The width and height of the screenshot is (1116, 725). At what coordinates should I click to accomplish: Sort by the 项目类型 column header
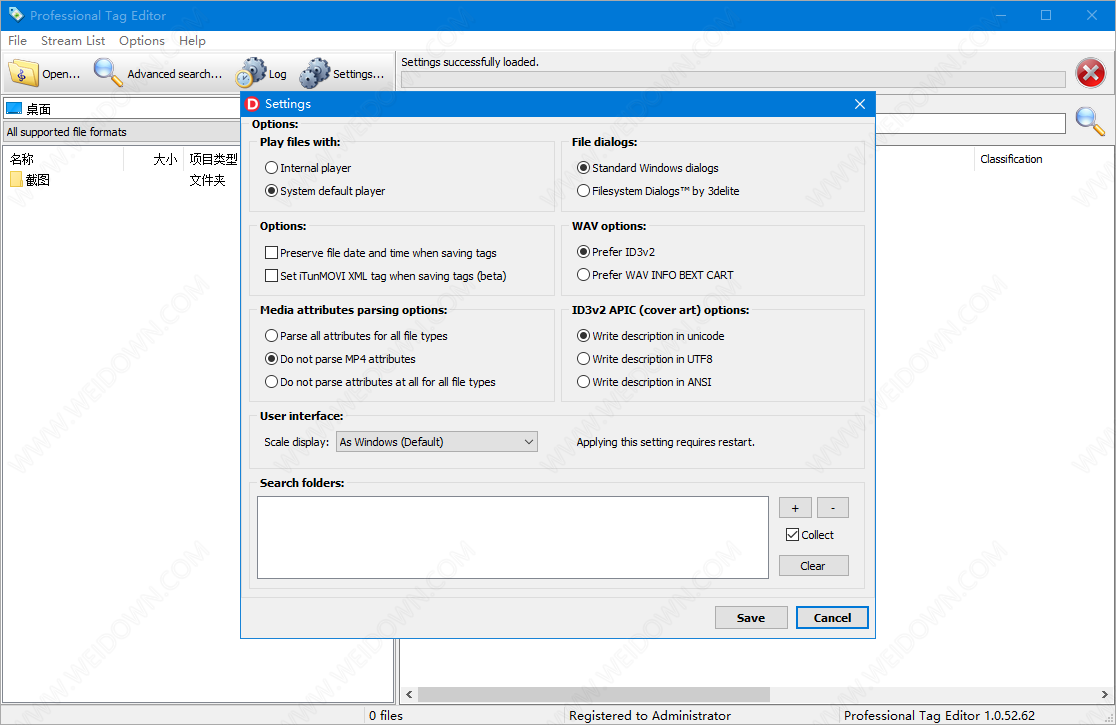point(213,159)
